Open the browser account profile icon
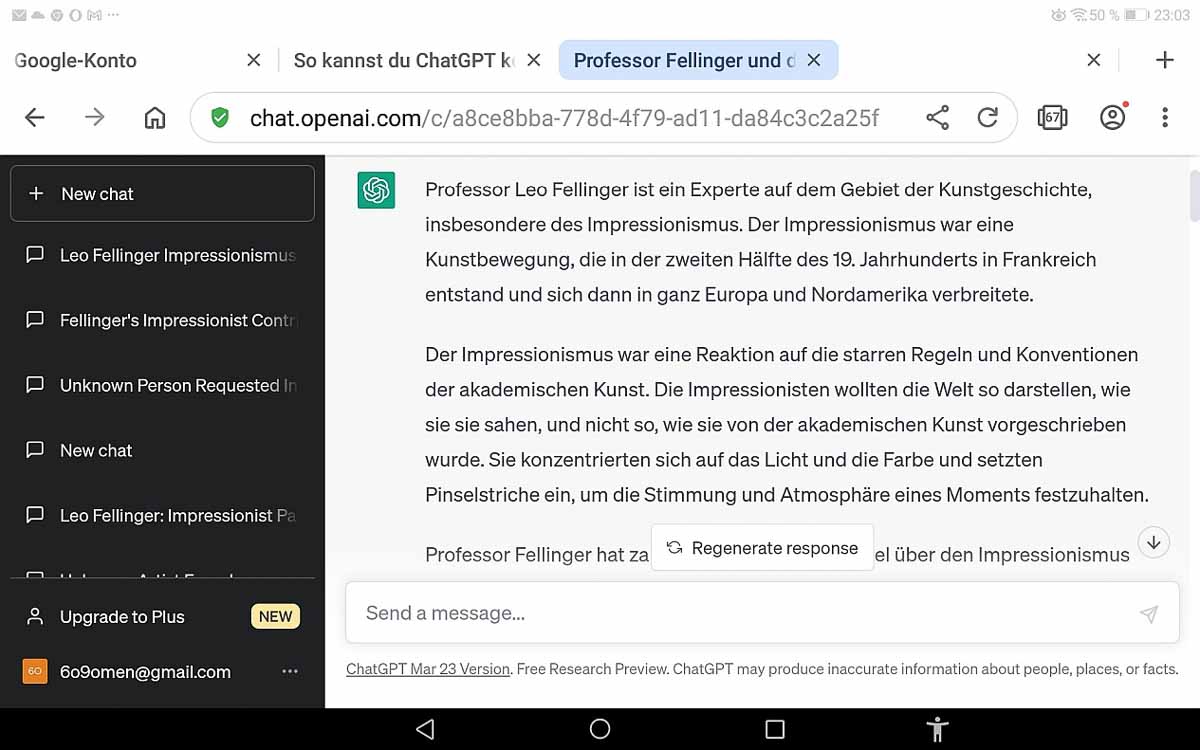 (1112, 118)
